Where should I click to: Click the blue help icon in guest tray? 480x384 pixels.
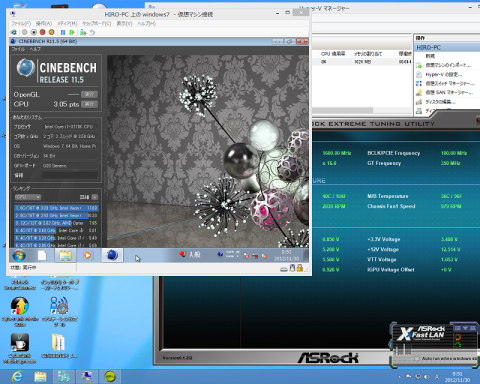click(220, 255)
